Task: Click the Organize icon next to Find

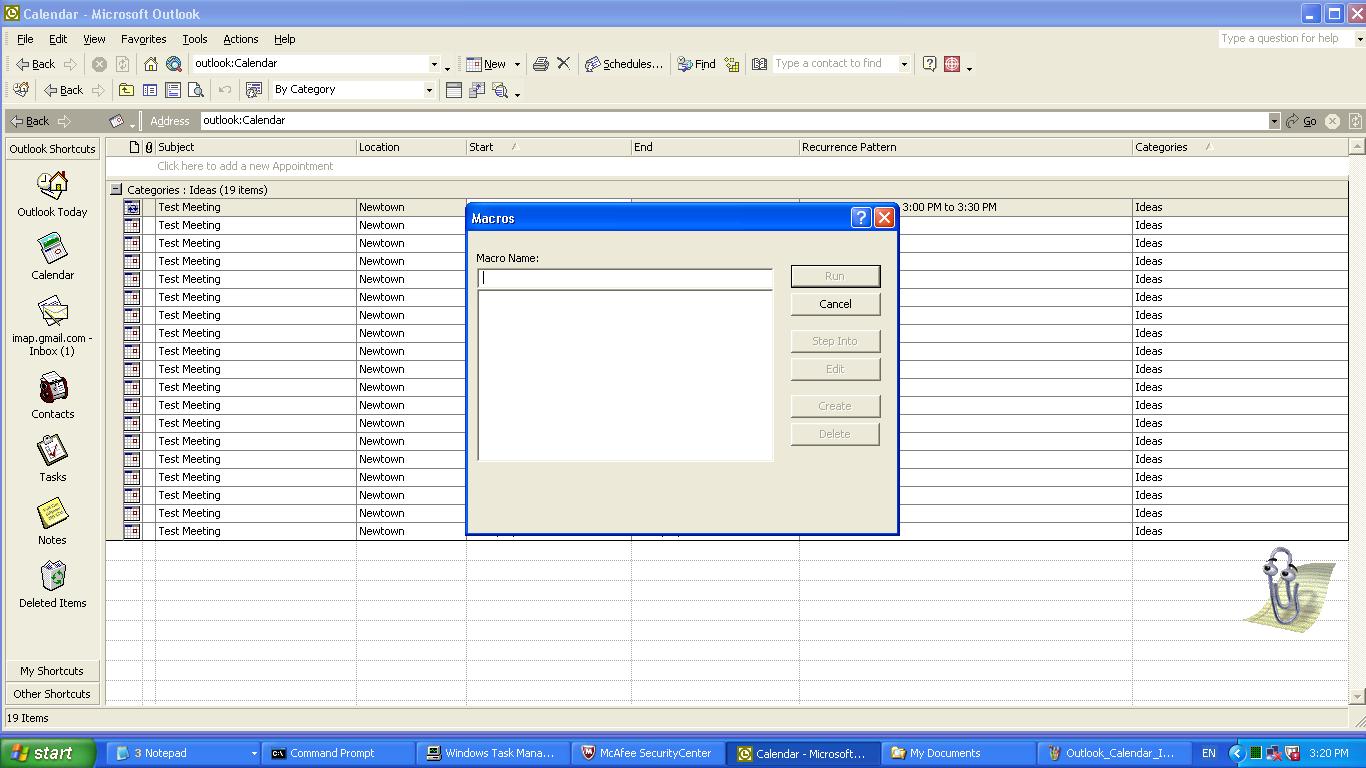Action: [x=732, y=64]
